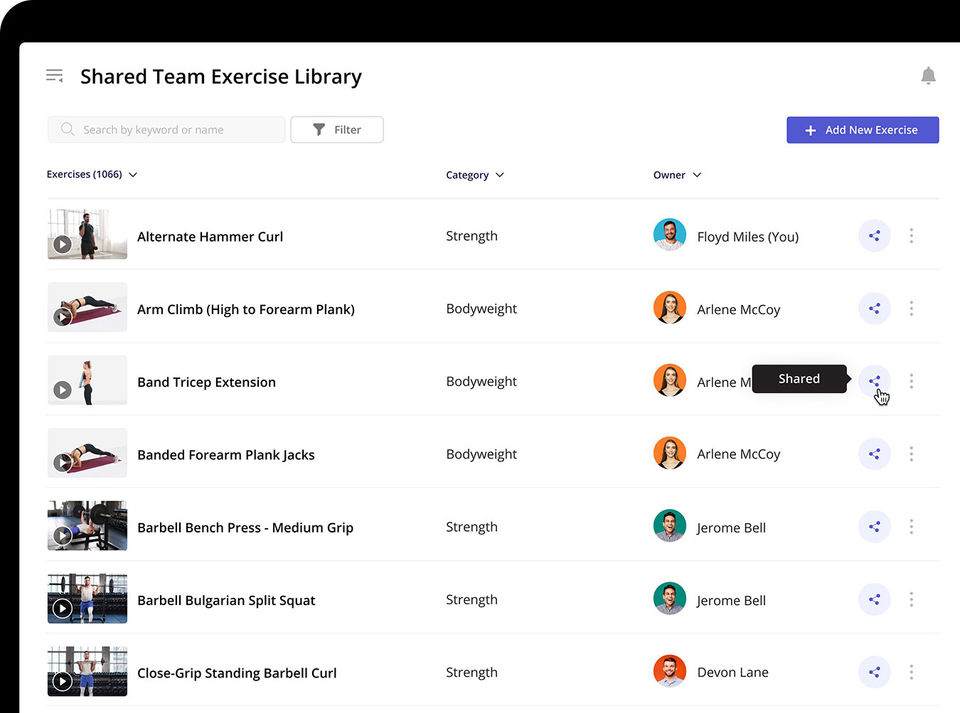Open more options for Banded Forearm Plank Jacks
Viewport: 960px width, 713px height.
[911, 454]
